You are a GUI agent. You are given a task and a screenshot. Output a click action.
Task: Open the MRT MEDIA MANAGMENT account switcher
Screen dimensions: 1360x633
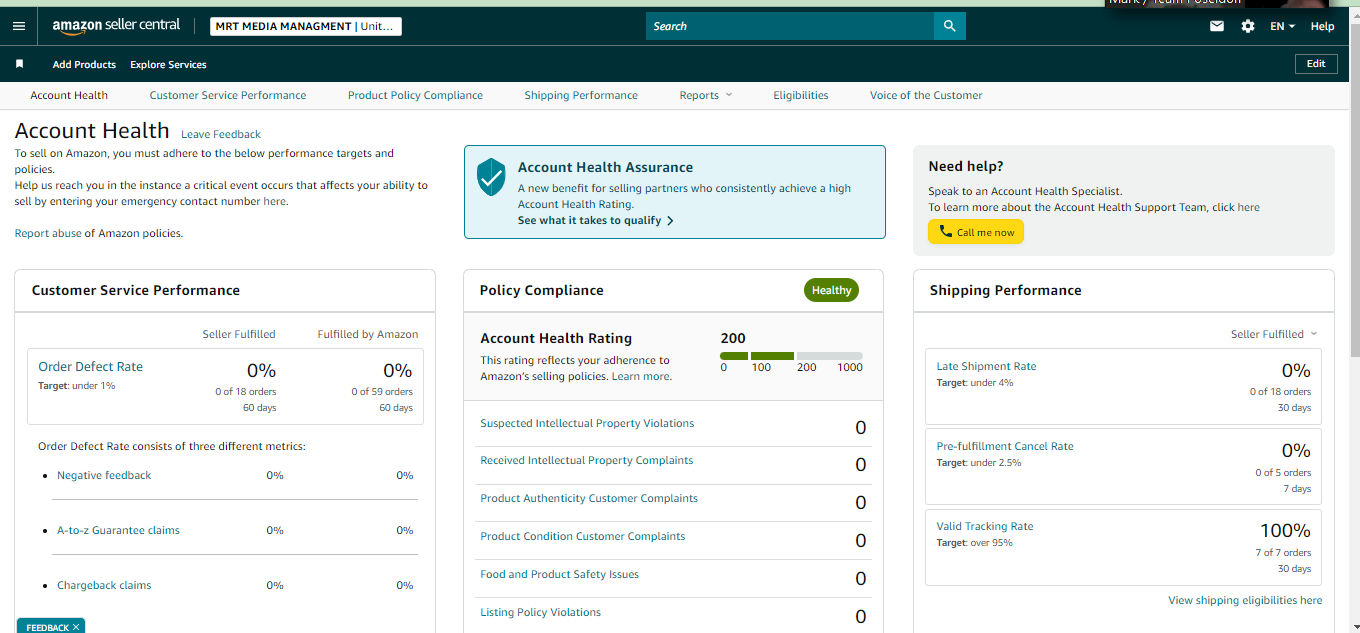tap(306, 26)
